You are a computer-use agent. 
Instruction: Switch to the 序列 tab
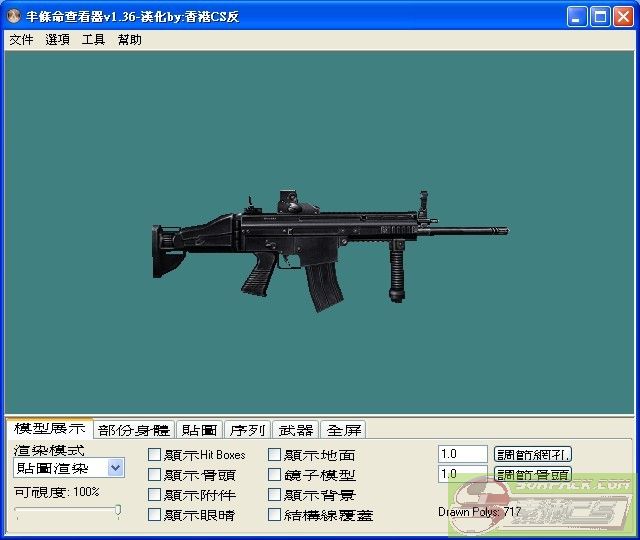[x=247, y=430]
